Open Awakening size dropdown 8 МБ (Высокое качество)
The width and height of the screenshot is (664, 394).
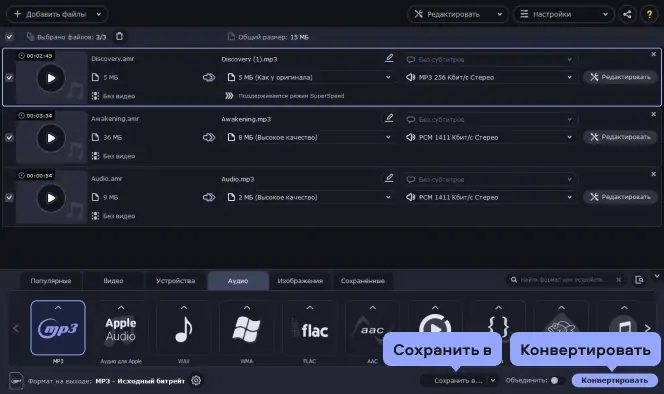[x=309, y=137]
